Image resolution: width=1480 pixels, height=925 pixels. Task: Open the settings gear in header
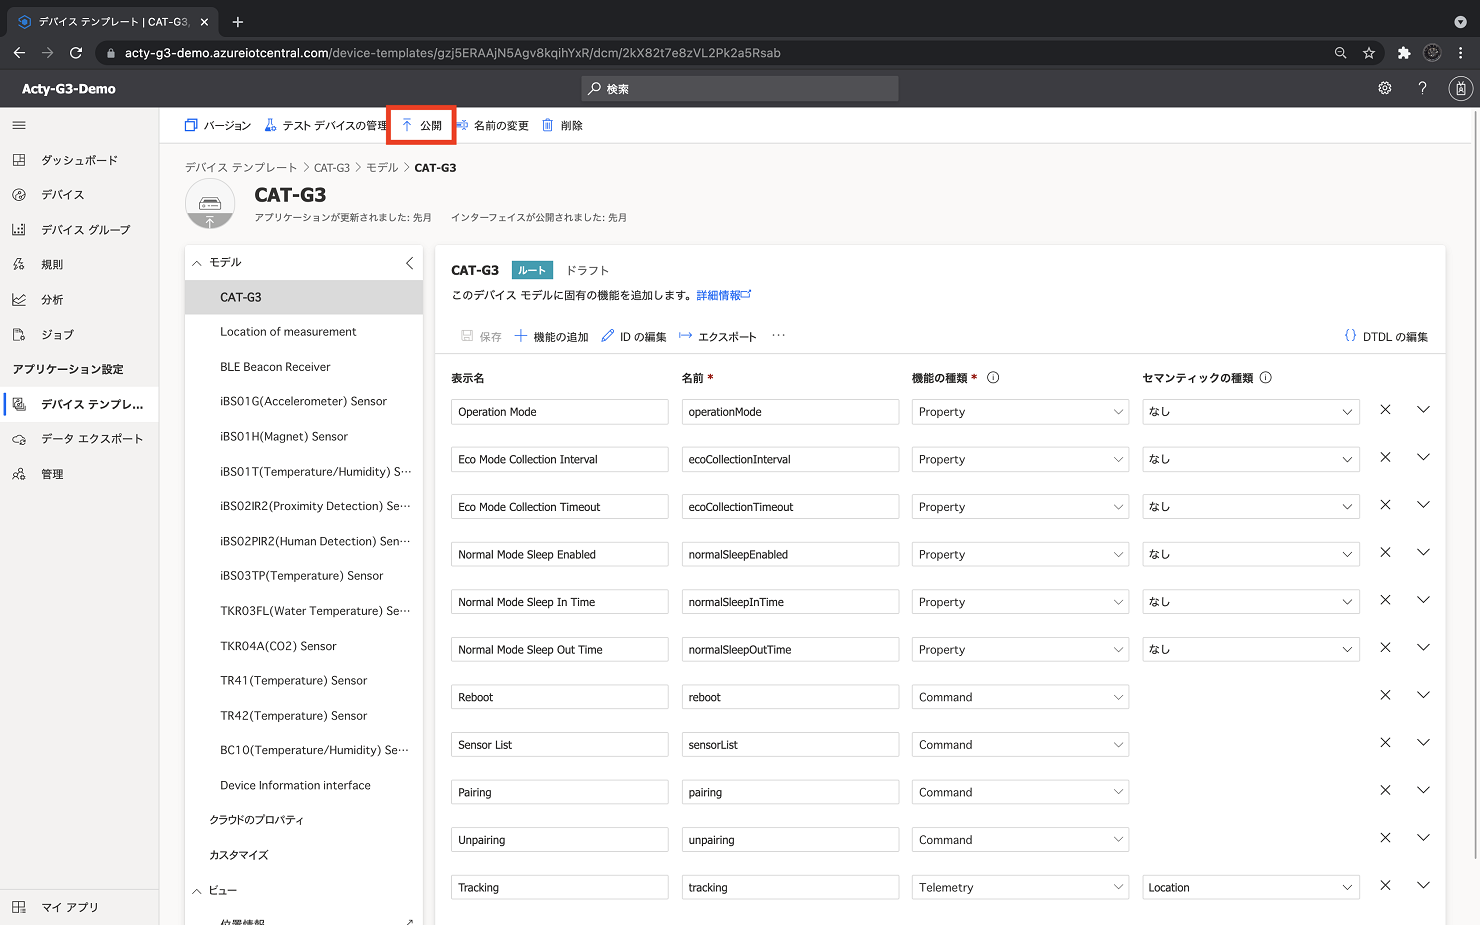pyautogui.click(x=1385, y=88)
